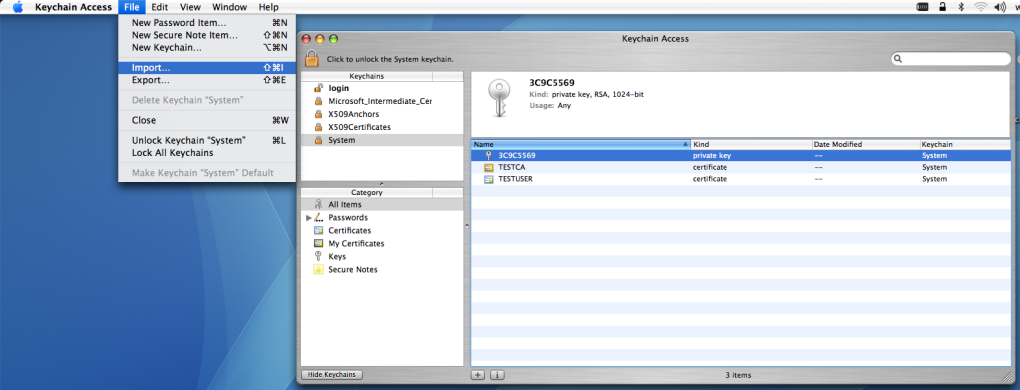Expand the Passwords category disclosure triangle
Screen dimensions: 1020x390
click(308, 217)
